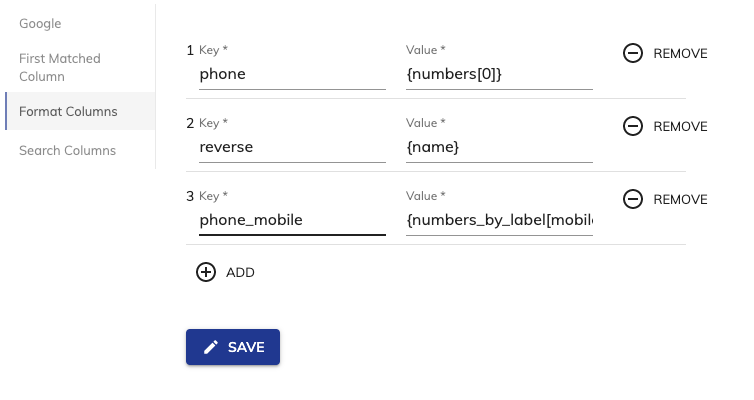Click into the Key field containing reverse
The width and height of the screenshot is (754, 400).
(x=292, y=147)
